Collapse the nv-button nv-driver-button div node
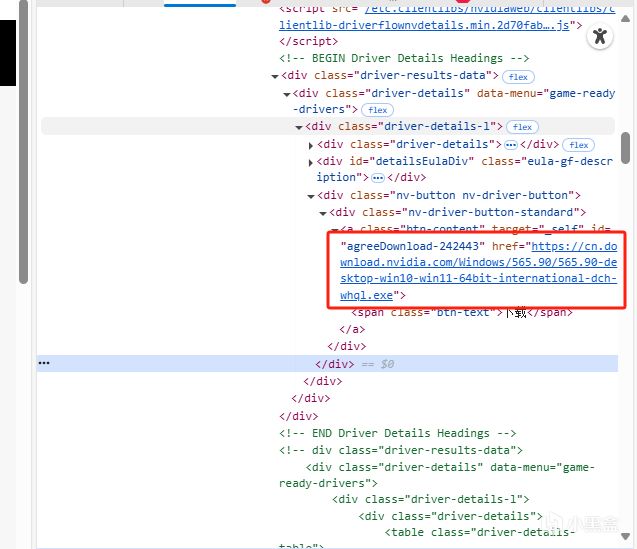The height and width of the screenshot is (549, 637). click(x=311, y=196)
